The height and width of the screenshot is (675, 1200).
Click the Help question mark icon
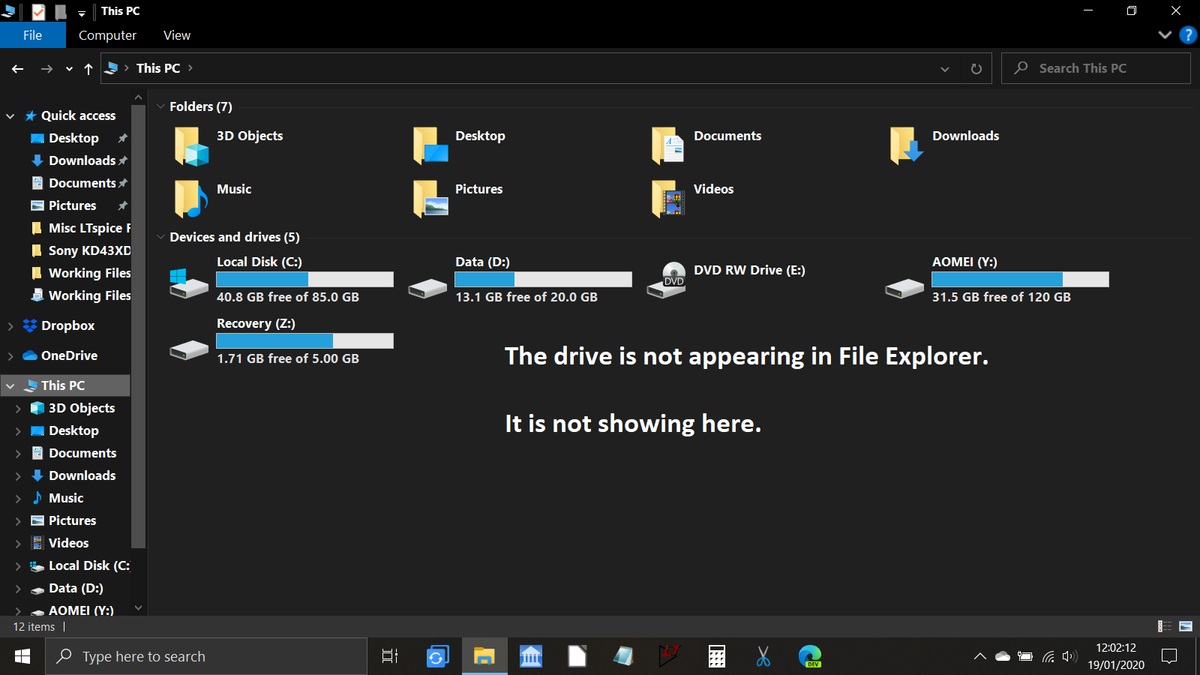pyautogui.click(x=1188, y=35)
